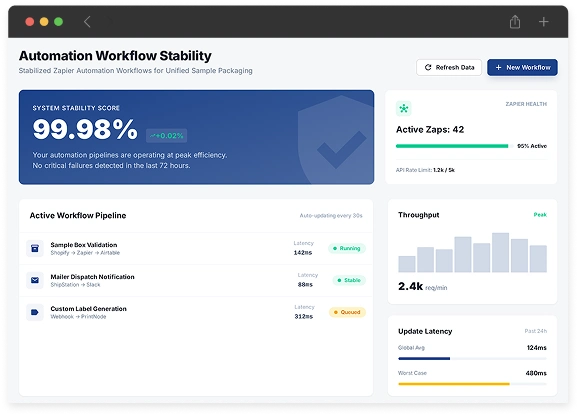The height and width of the screenshot is (416, 579).
Task: Click the tallest throughput chart bar
Action: point(500,252)
